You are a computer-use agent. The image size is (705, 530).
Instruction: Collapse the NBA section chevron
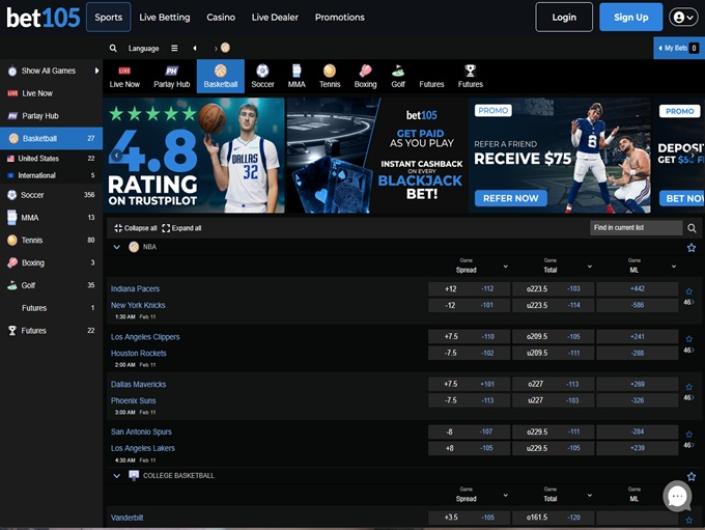coord(117,247)
